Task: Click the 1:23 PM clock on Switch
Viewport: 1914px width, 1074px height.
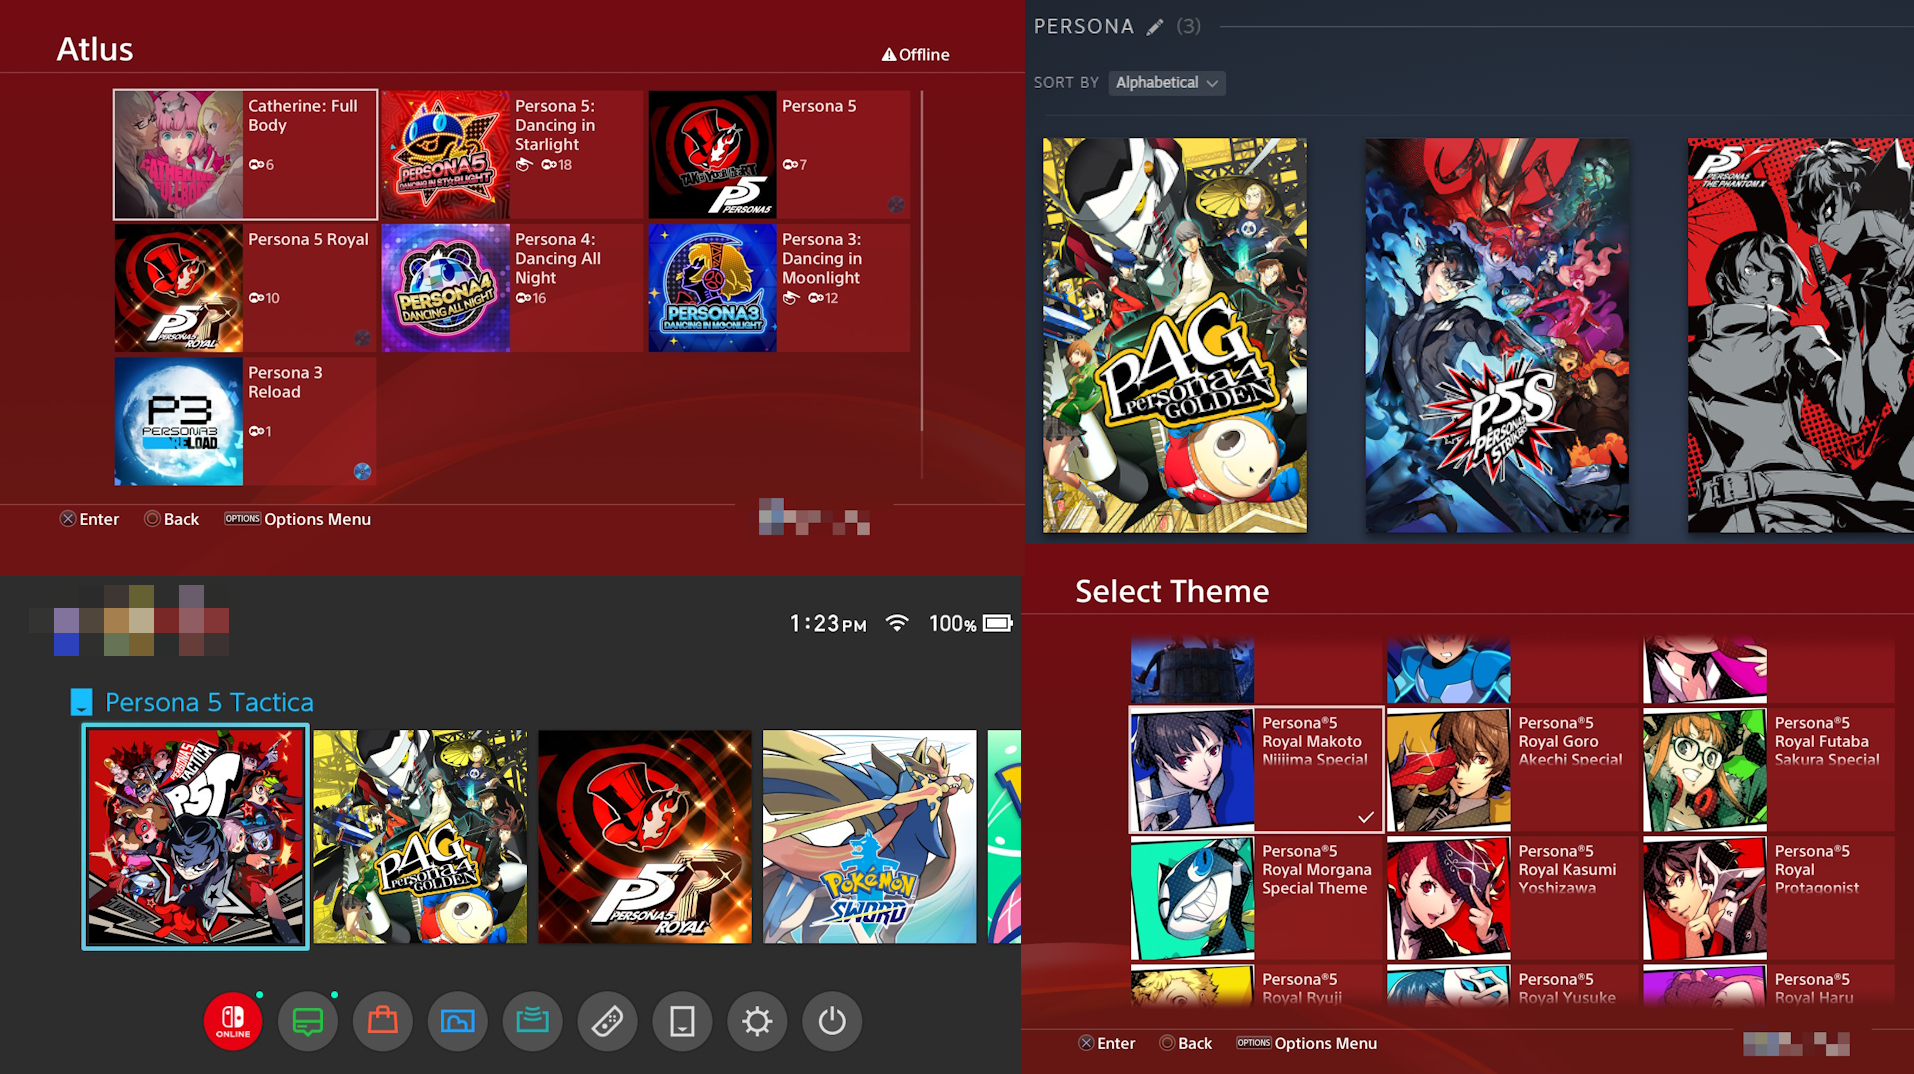Action: click(828, 624)
